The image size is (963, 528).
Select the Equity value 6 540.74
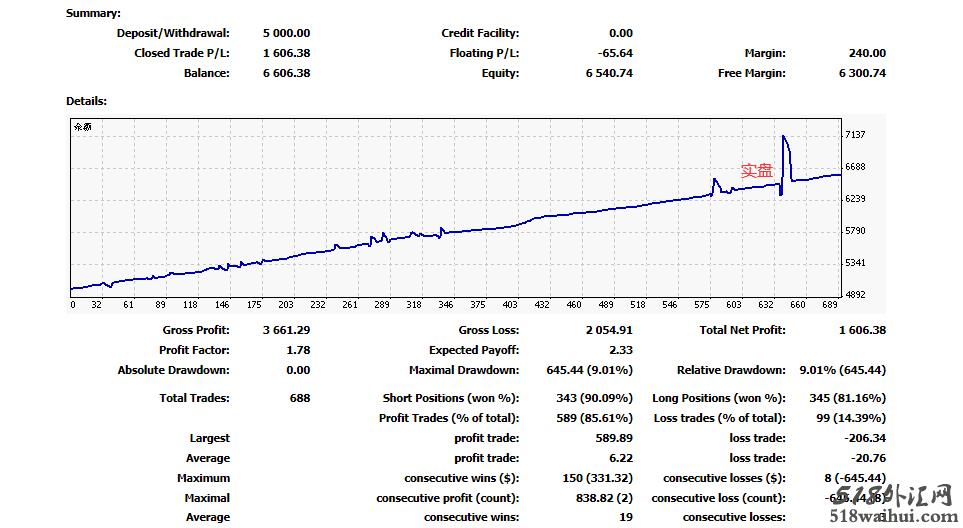pyautogui.click(x=609, y=73)
